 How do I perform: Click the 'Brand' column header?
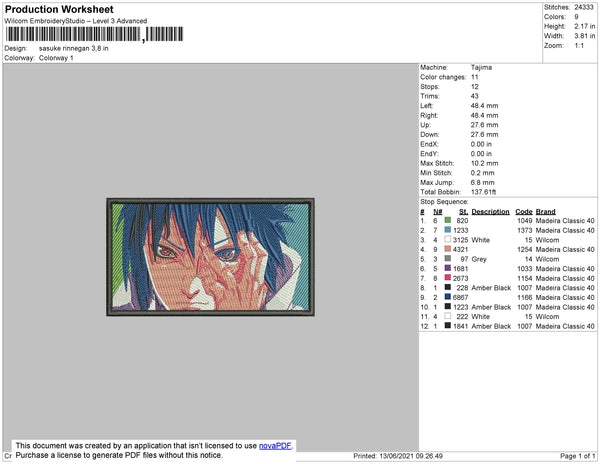tap(546, 212)
